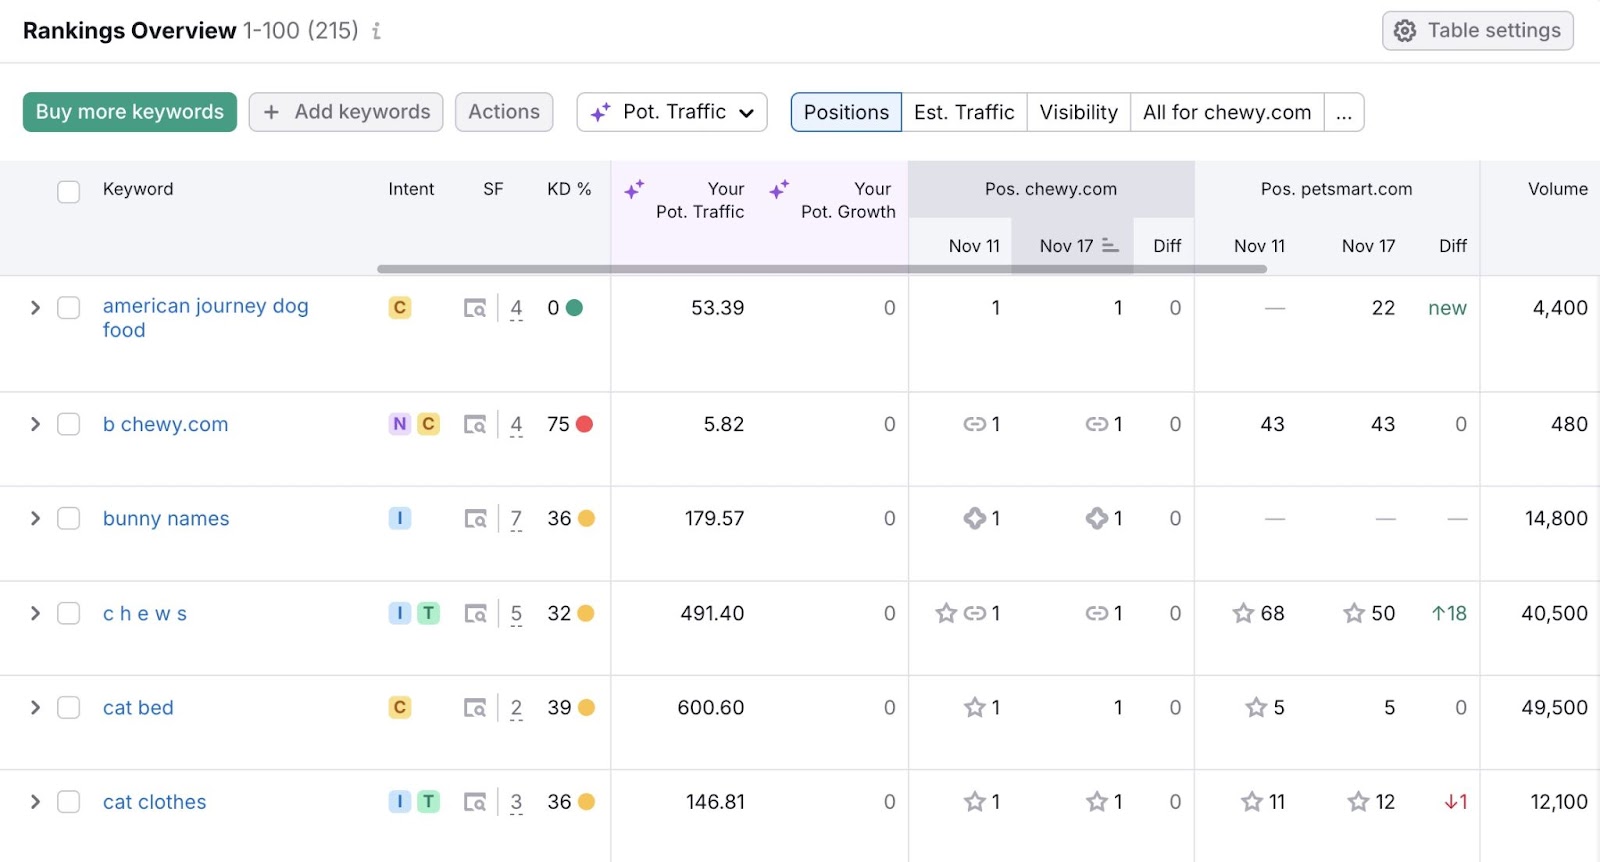Select the cat clothes row checkbox
1600x862 pixels.
68,802
